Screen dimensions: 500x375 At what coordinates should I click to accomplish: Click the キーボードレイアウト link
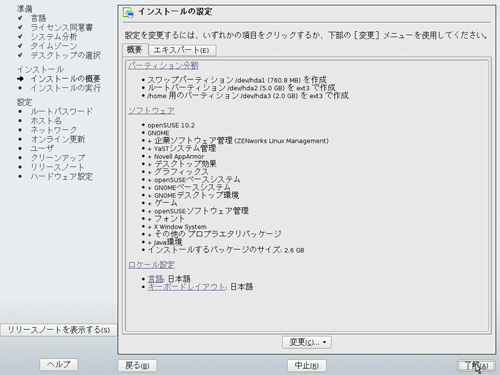point(187,287)
